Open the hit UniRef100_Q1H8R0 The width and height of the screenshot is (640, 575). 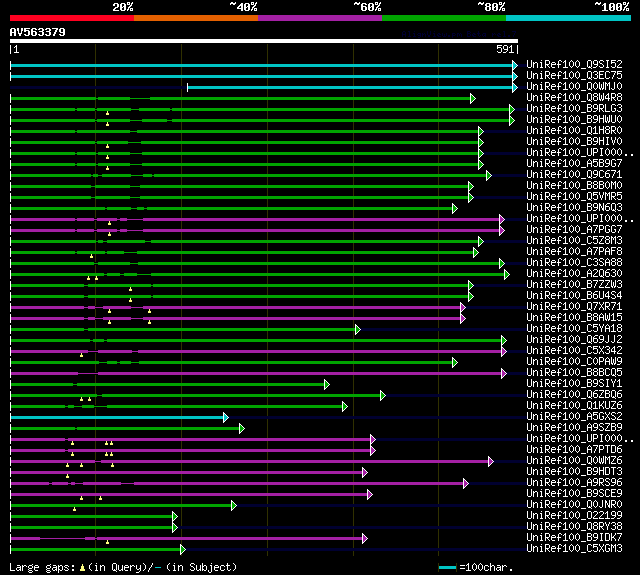pos(574,131)
